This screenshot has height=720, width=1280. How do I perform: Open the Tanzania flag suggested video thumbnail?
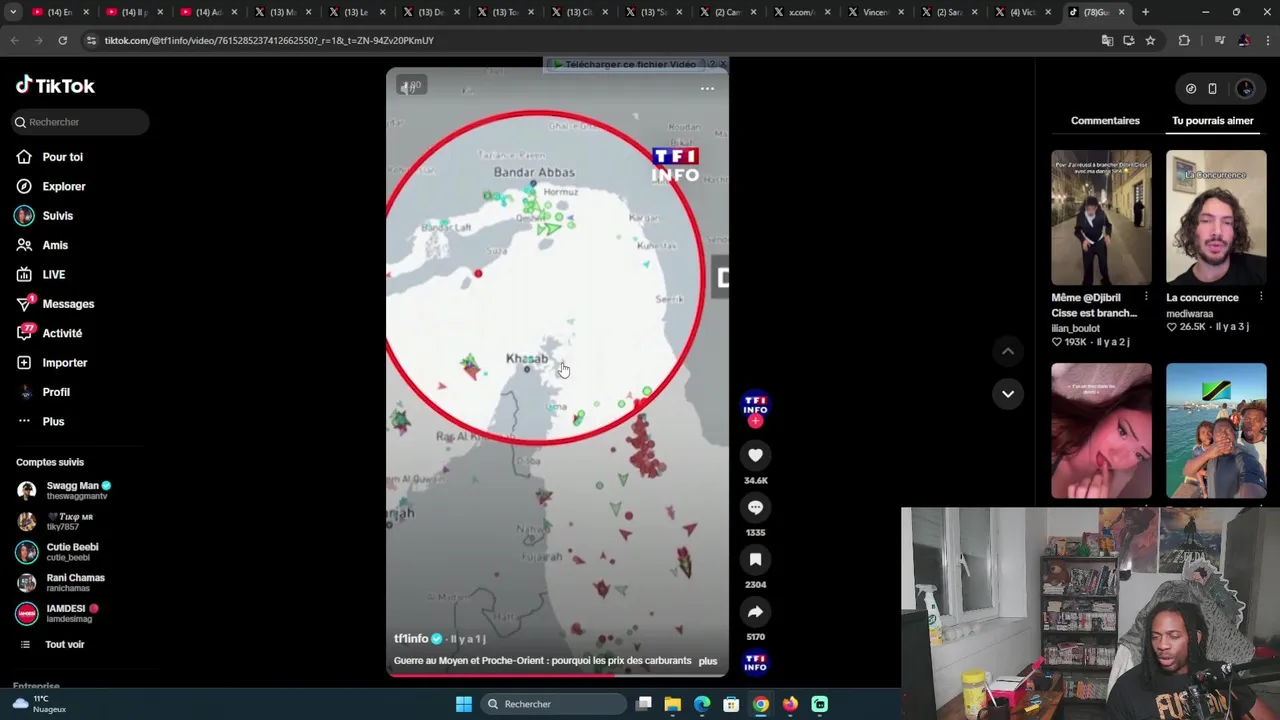pyautogui.click(x=1216, y=430)
